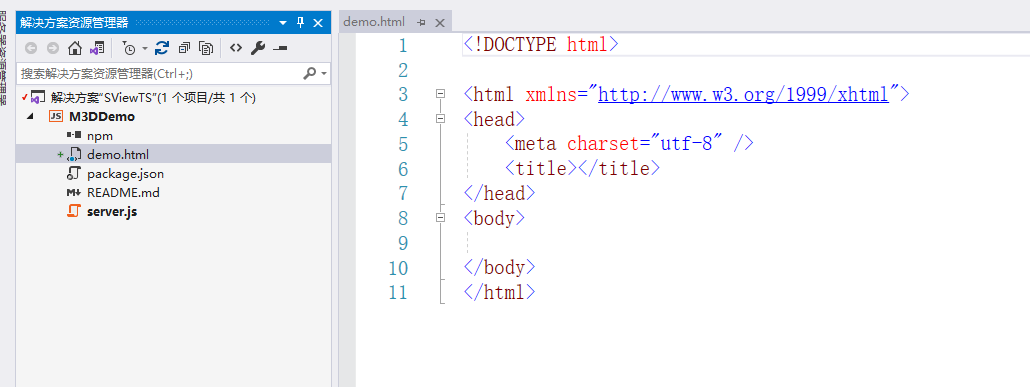Click the Markdown icon beside README.md
This screenshot has width=1030, height=387.
click(74, 193)
